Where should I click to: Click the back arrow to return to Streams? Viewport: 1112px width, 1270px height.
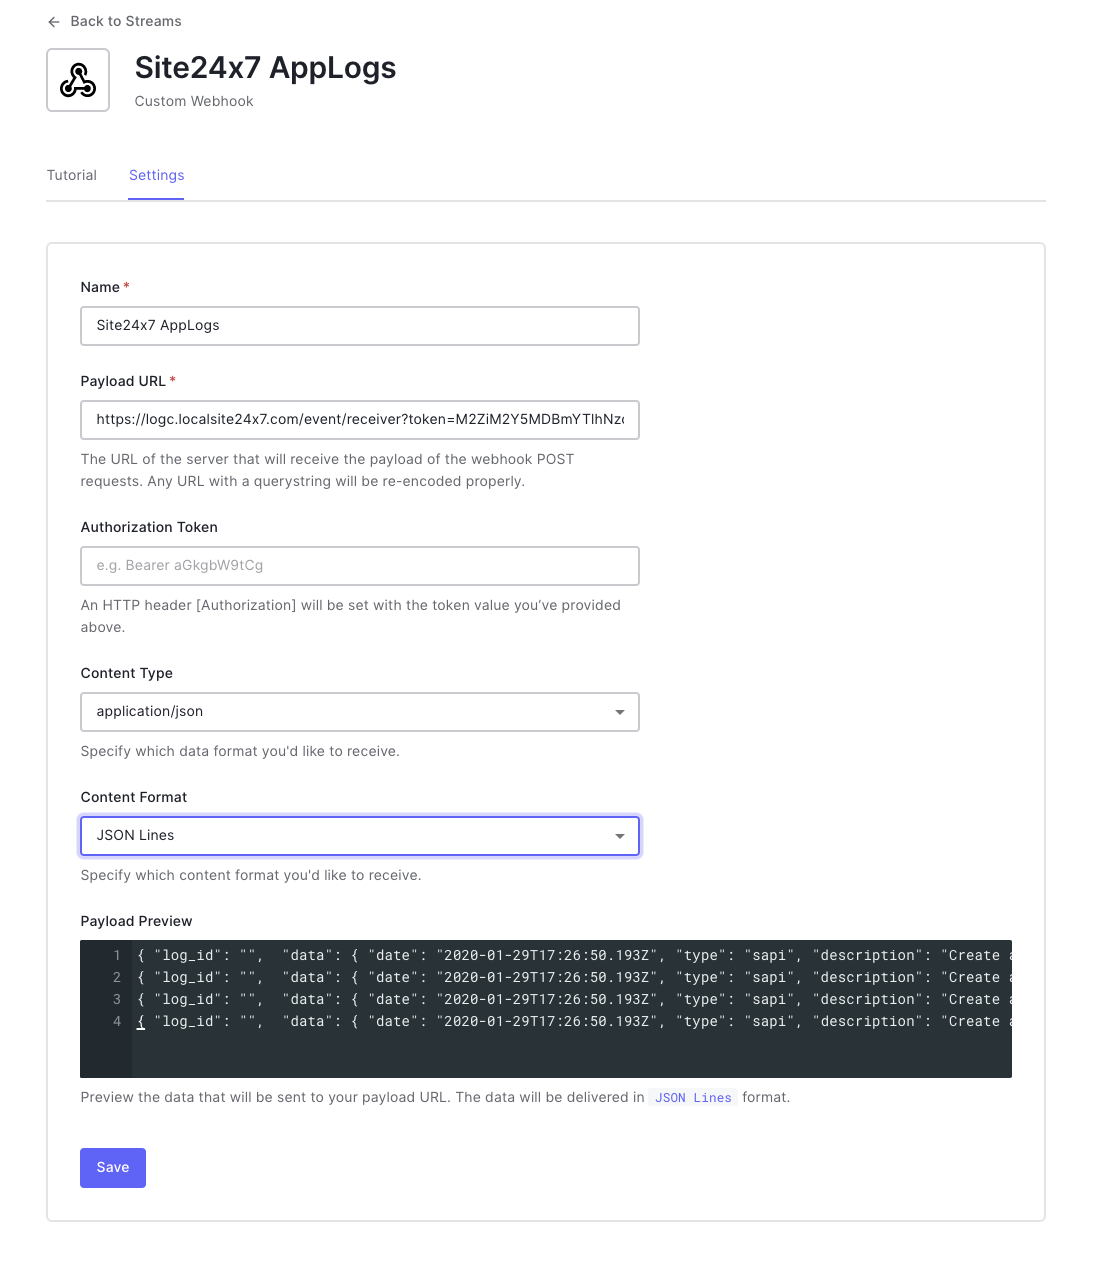point(54,21)
